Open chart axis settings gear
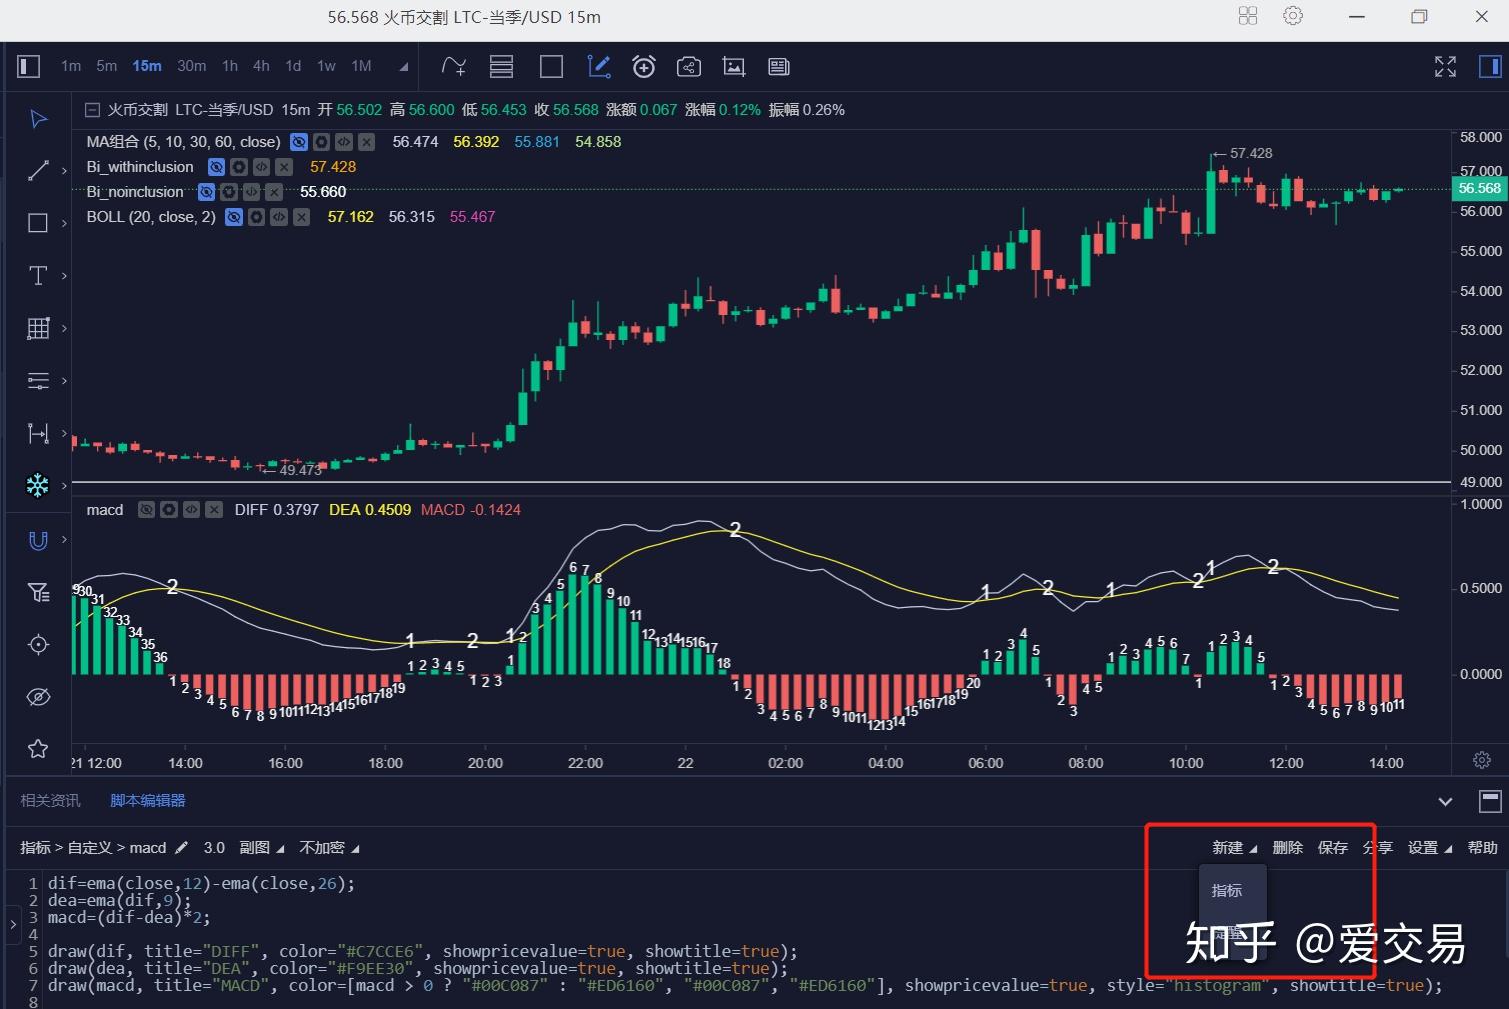The height and width of the screenshot is (1009, 1509). coord(1482,760)
